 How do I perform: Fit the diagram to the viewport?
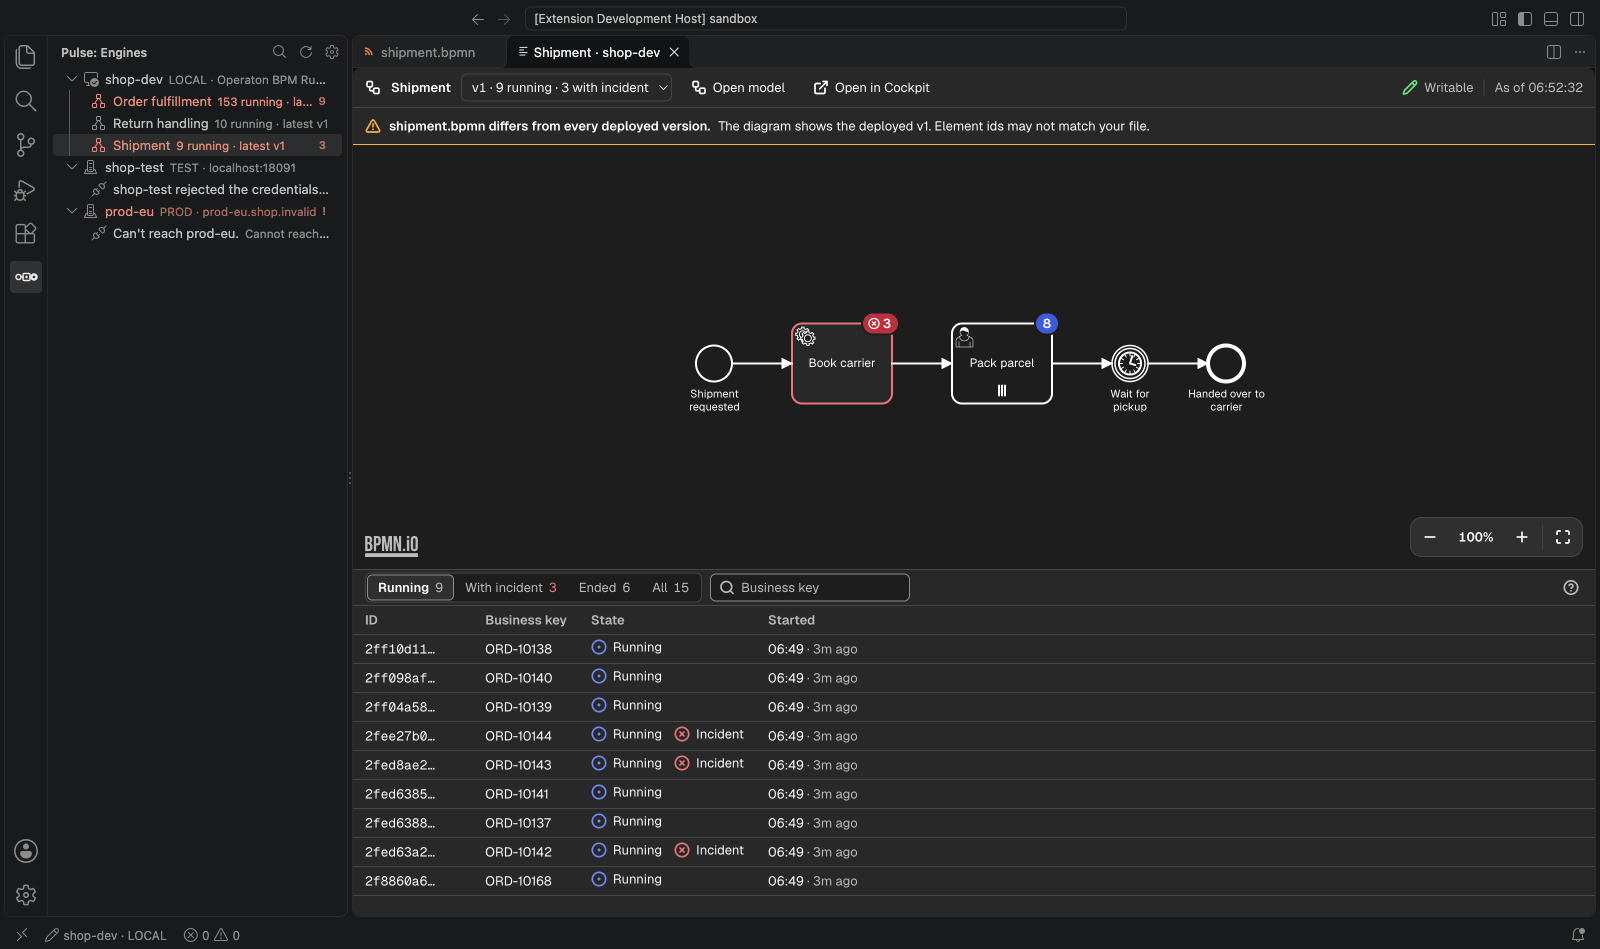(x=1563, y=537)
